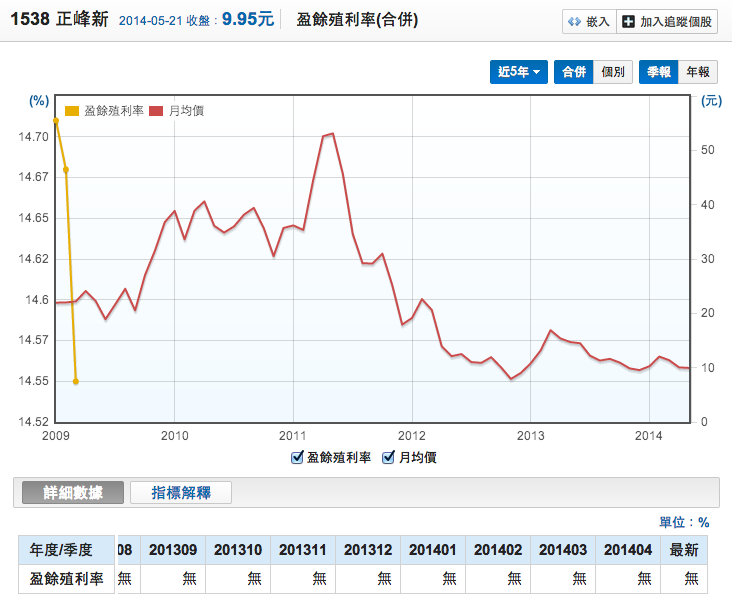732x603 pixels.
Task: Select the 季報 quarterly report option
Action: [x=659, y=72]
